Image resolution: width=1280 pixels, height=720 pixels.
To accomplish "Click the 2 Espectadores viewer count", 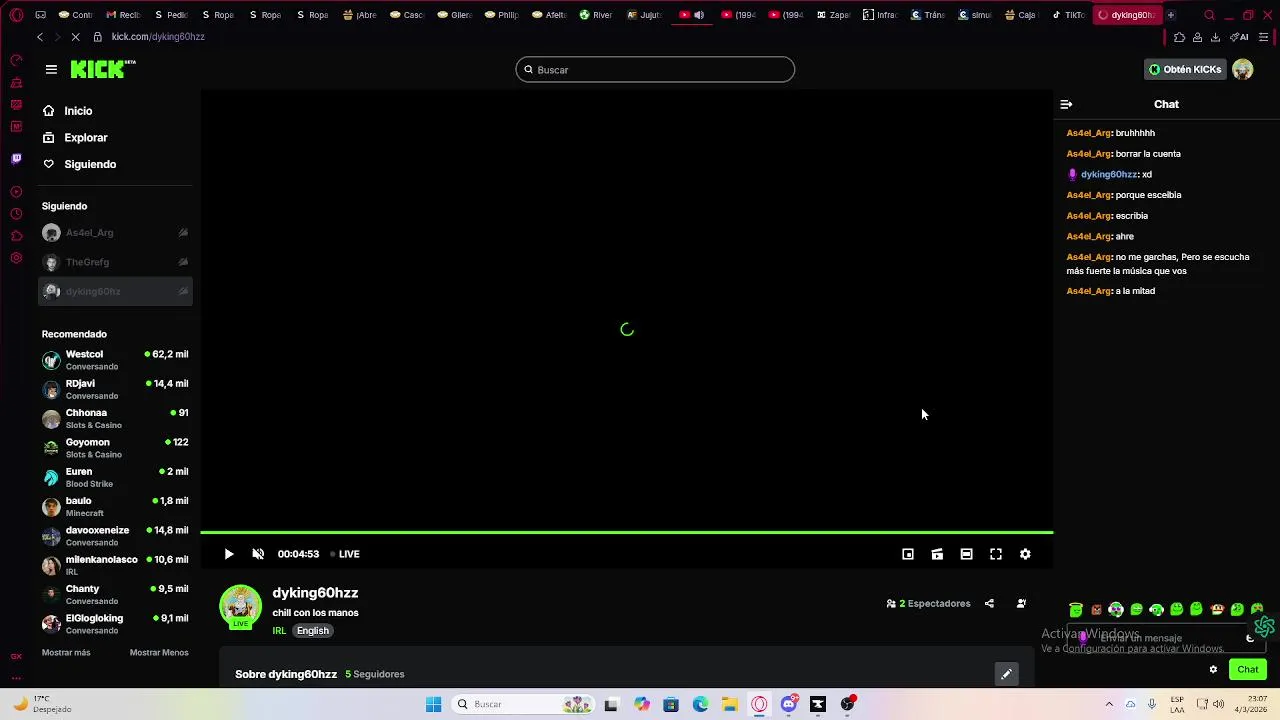I will [928, 604].
